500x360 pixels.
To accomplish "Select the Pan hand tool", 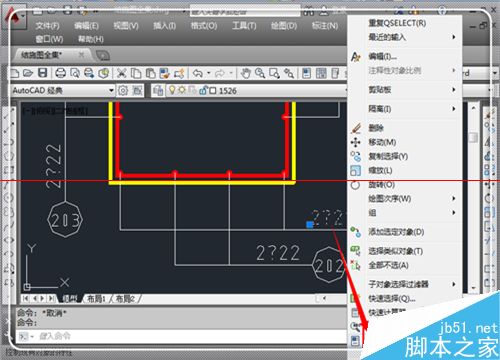I will pyautogui.click(x=246, y=73).
